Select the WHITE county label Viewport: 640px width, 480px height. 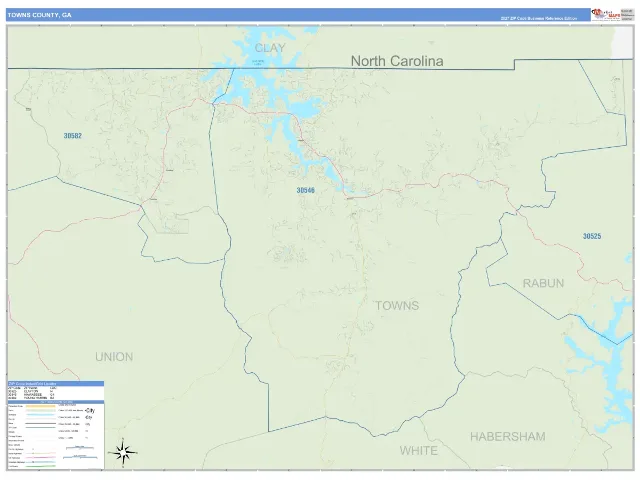pos(419,451)
